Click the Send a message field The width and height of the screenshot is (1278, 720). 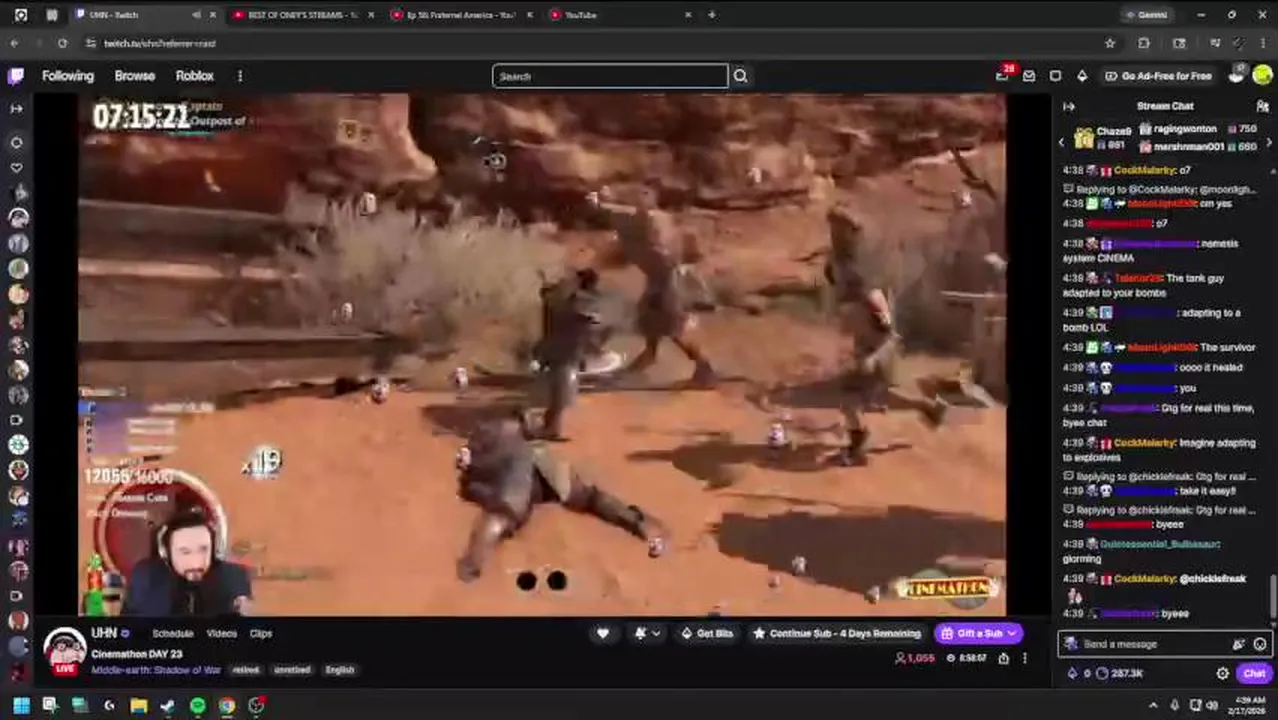[x=1164, y=644]
